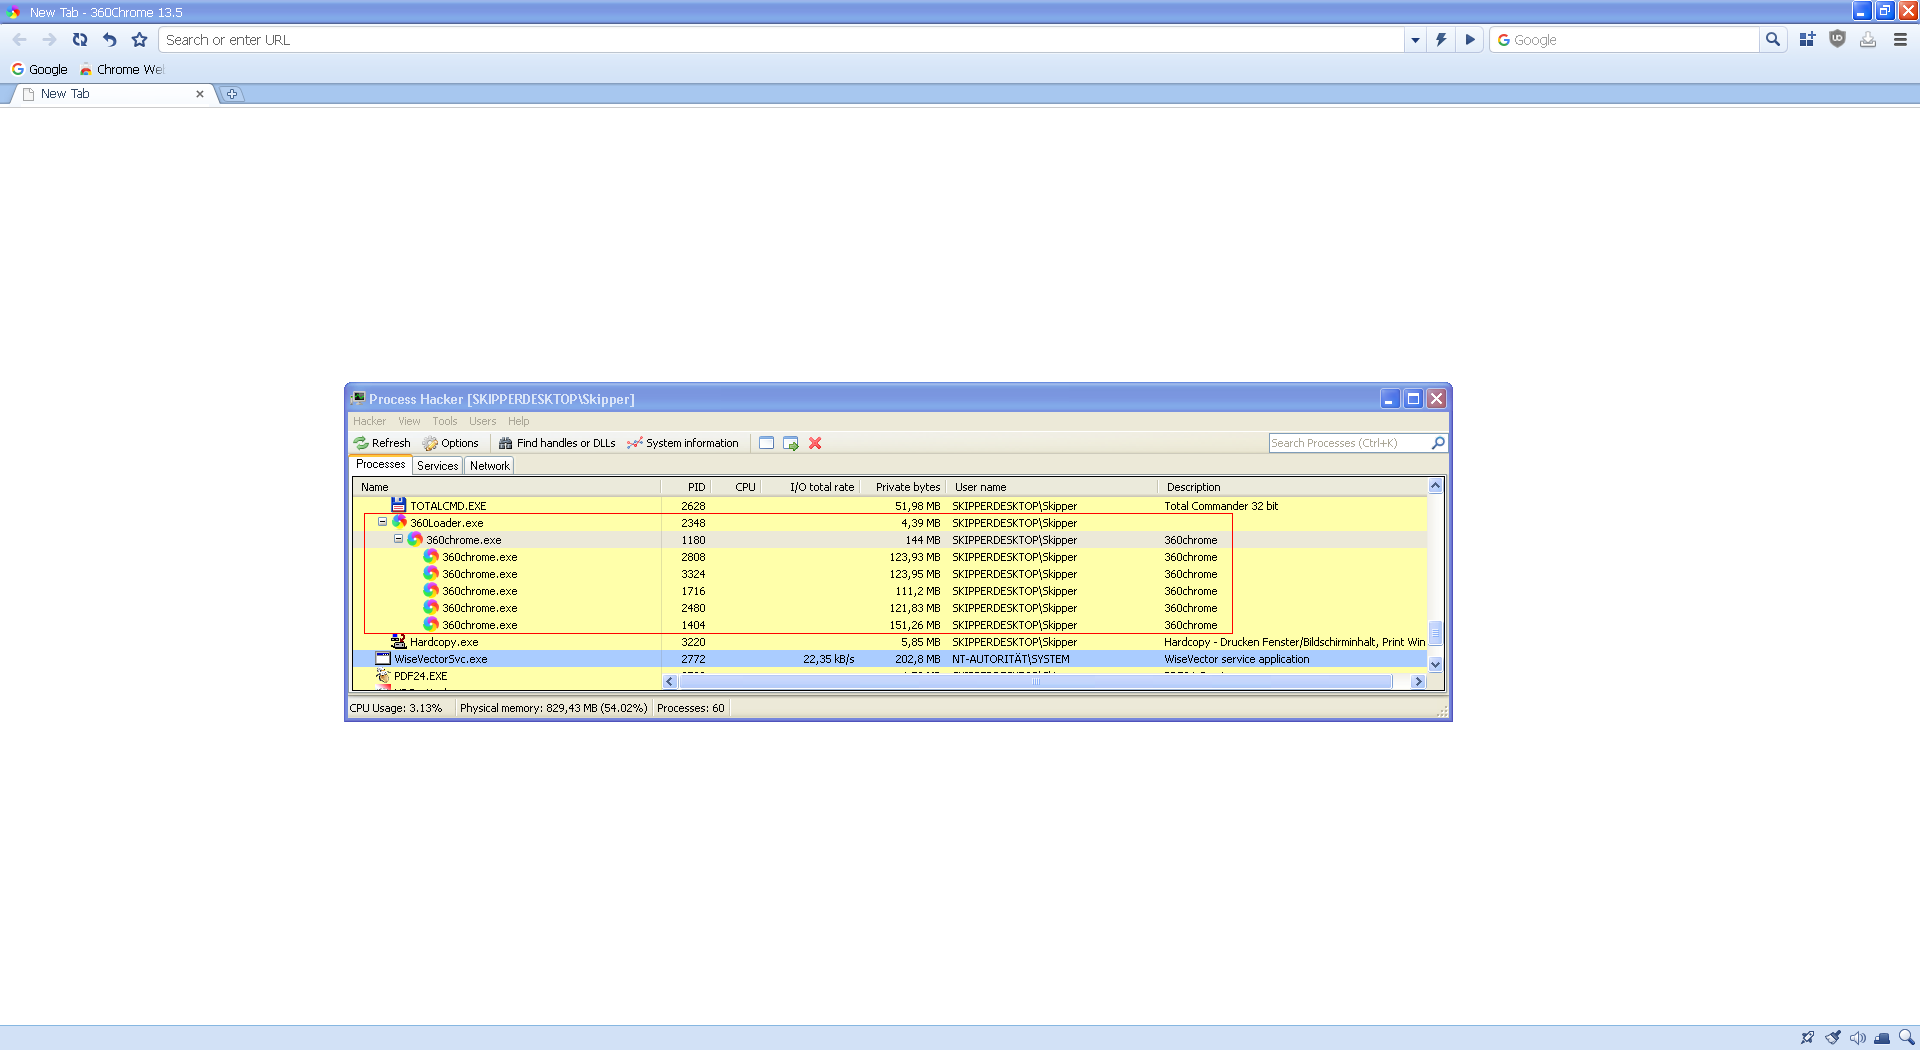Click the Refresh toolbar button
The height and width of the screenshot is (1050, 1920).
(382, 443)
